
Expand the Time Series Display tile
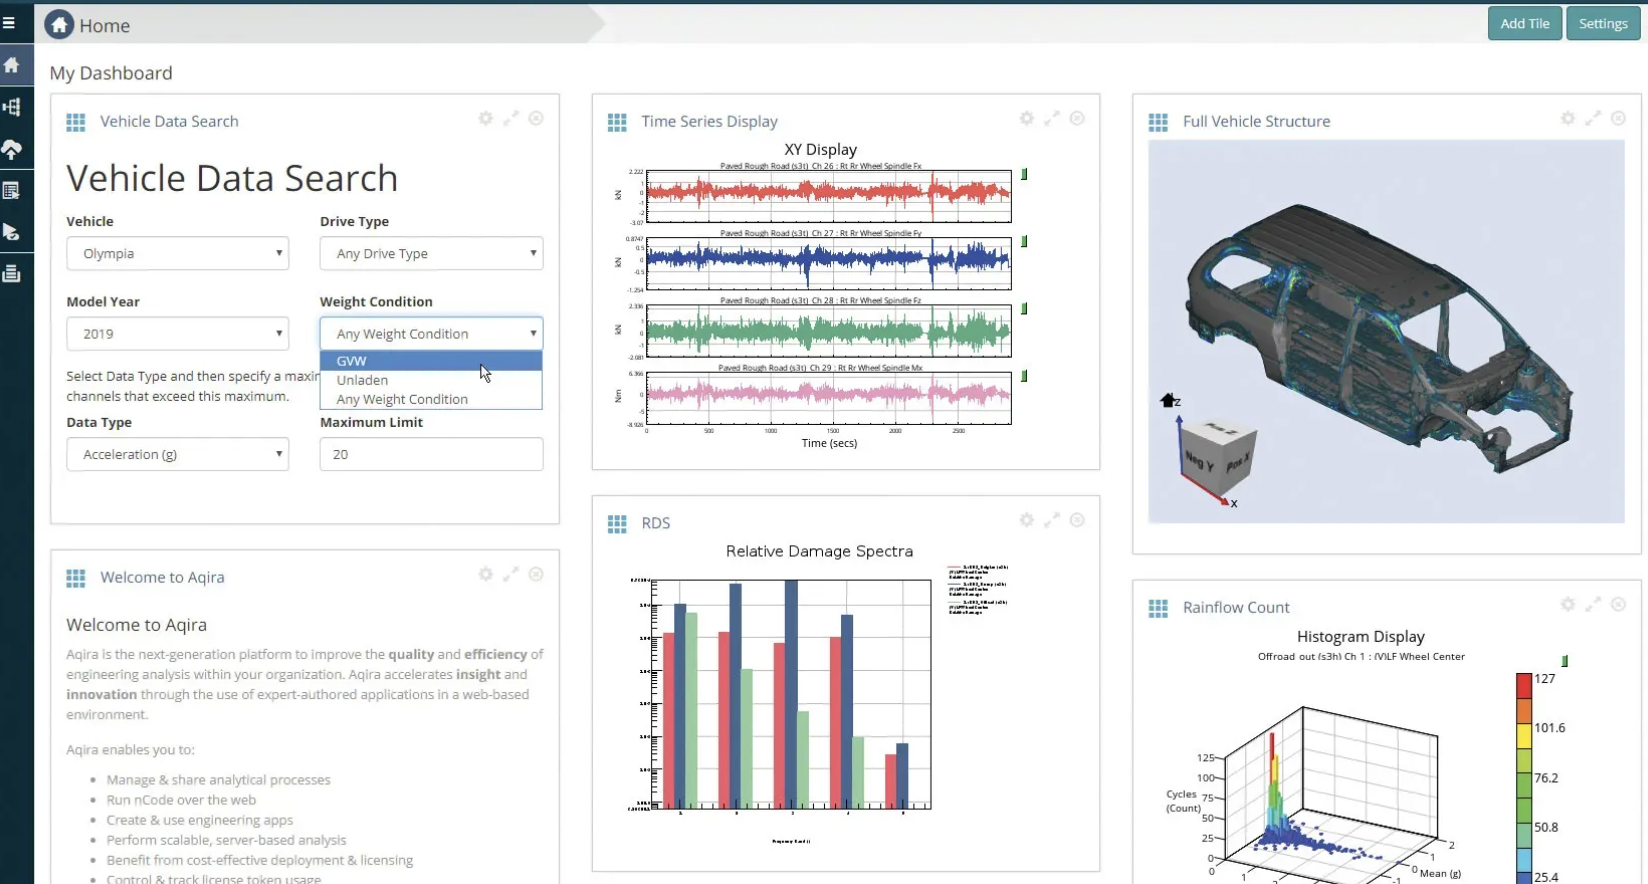[1052, 118]
